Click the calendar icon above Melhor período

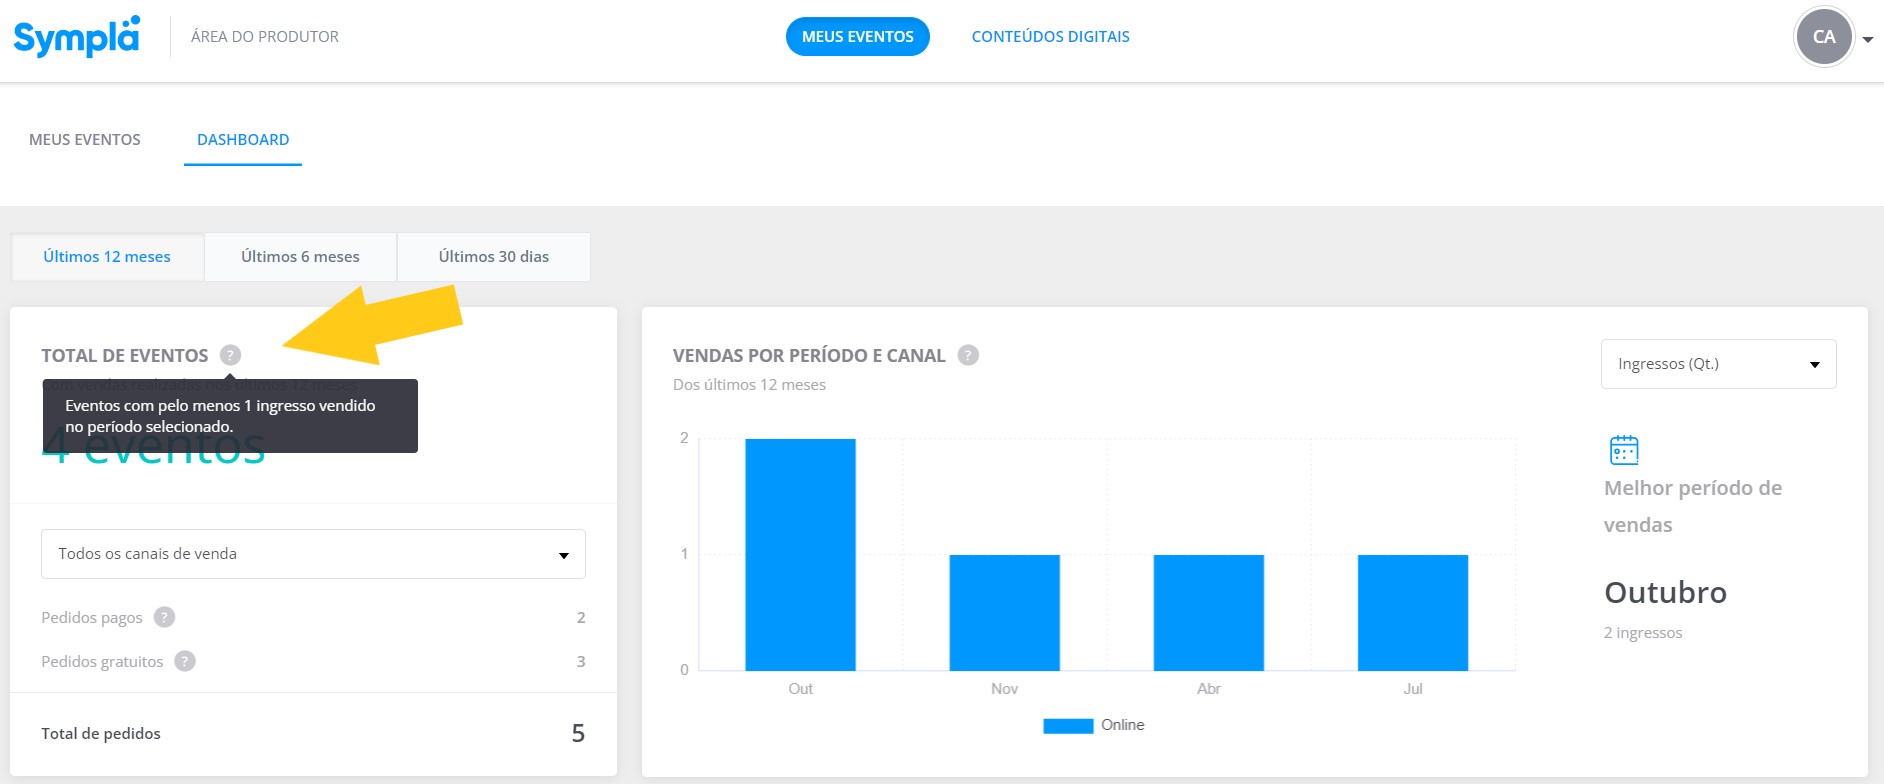click(x=1624, y=450)
